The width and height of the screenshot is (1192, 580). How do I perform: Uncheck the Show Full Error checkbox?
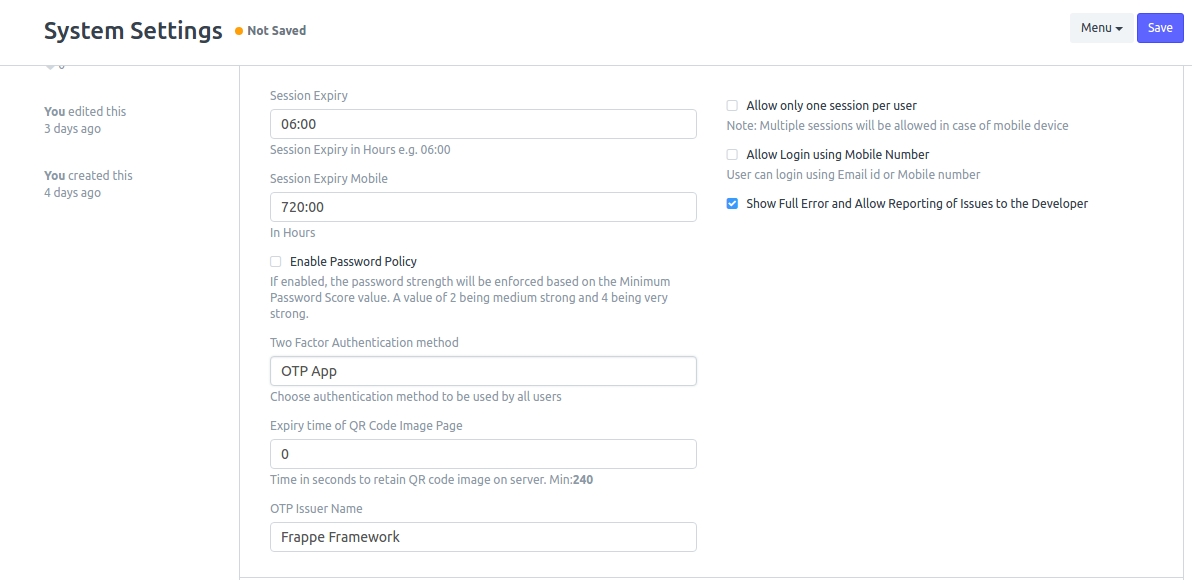coord(732,204)
